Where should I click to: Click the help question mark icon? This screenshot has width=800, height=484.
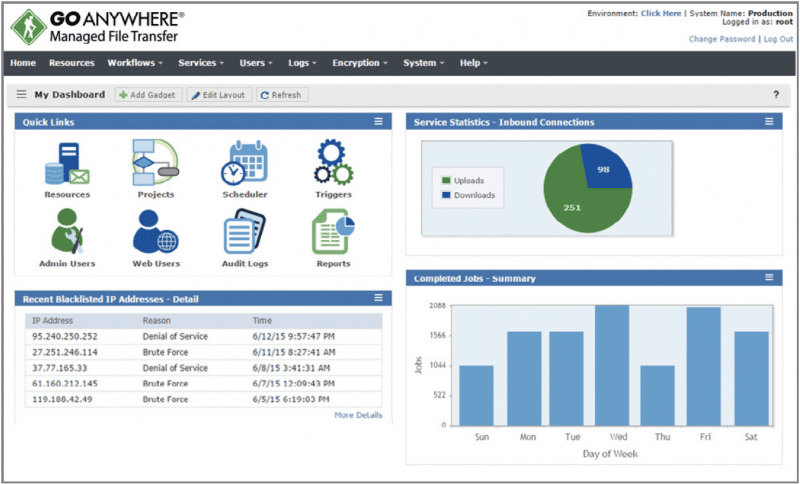click(775, 95)
